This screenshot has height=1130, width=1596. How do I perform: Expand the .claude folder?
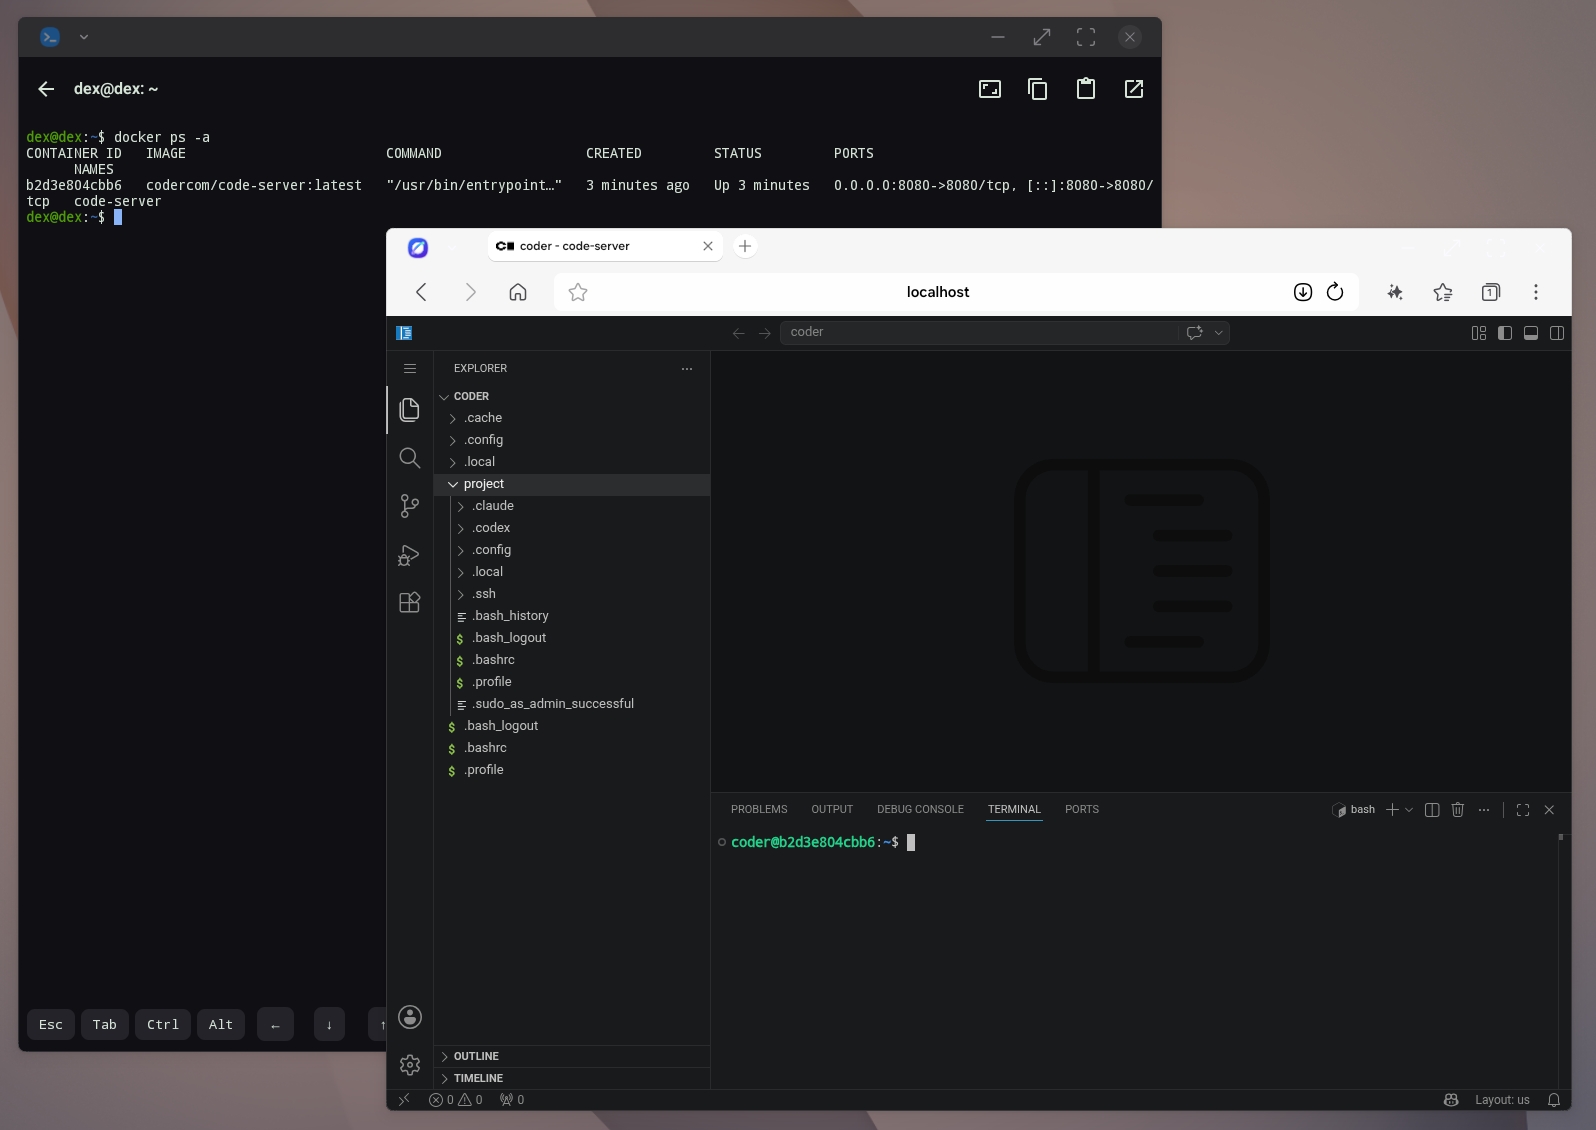(x=572, y=506)
